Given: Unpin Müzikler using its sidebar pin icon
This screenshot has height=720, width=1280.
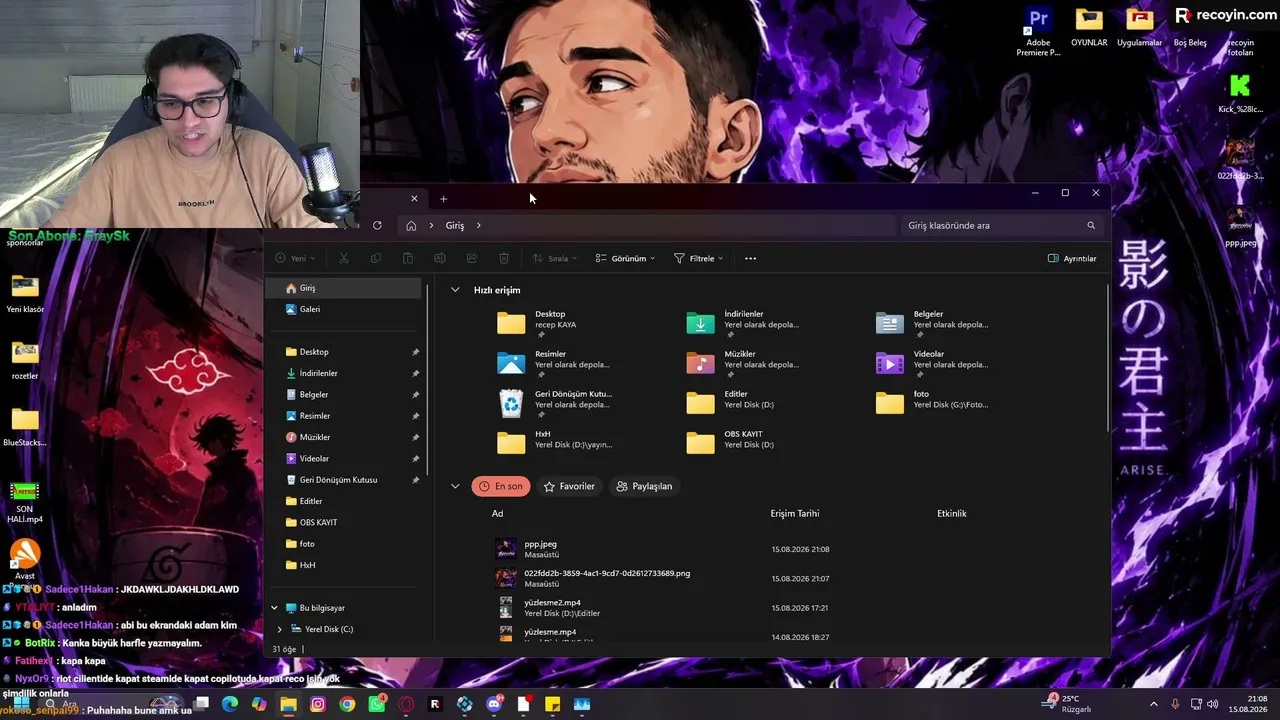Looking at the screenshot, I should coord(415,437).
